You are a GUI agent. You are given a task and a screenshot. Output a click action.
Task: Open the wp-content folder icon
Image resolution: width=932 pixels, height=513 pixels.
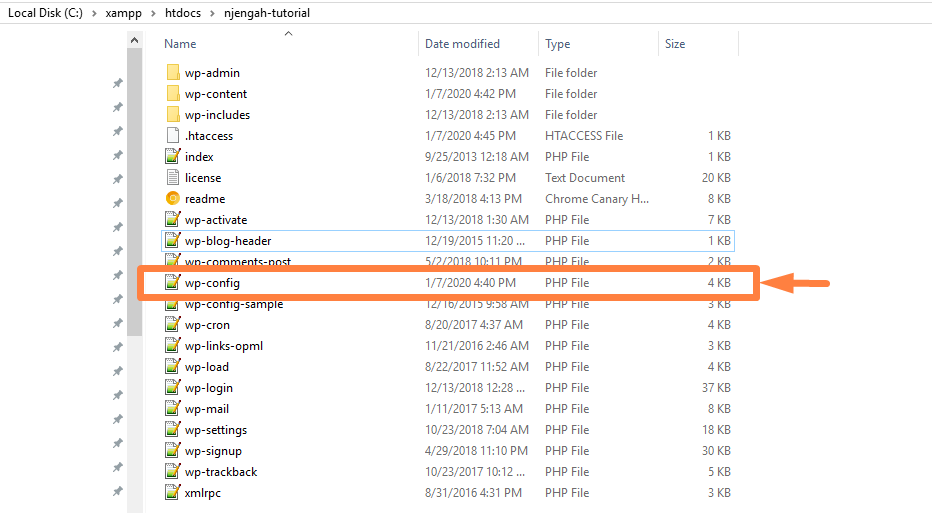click(173, 93)
